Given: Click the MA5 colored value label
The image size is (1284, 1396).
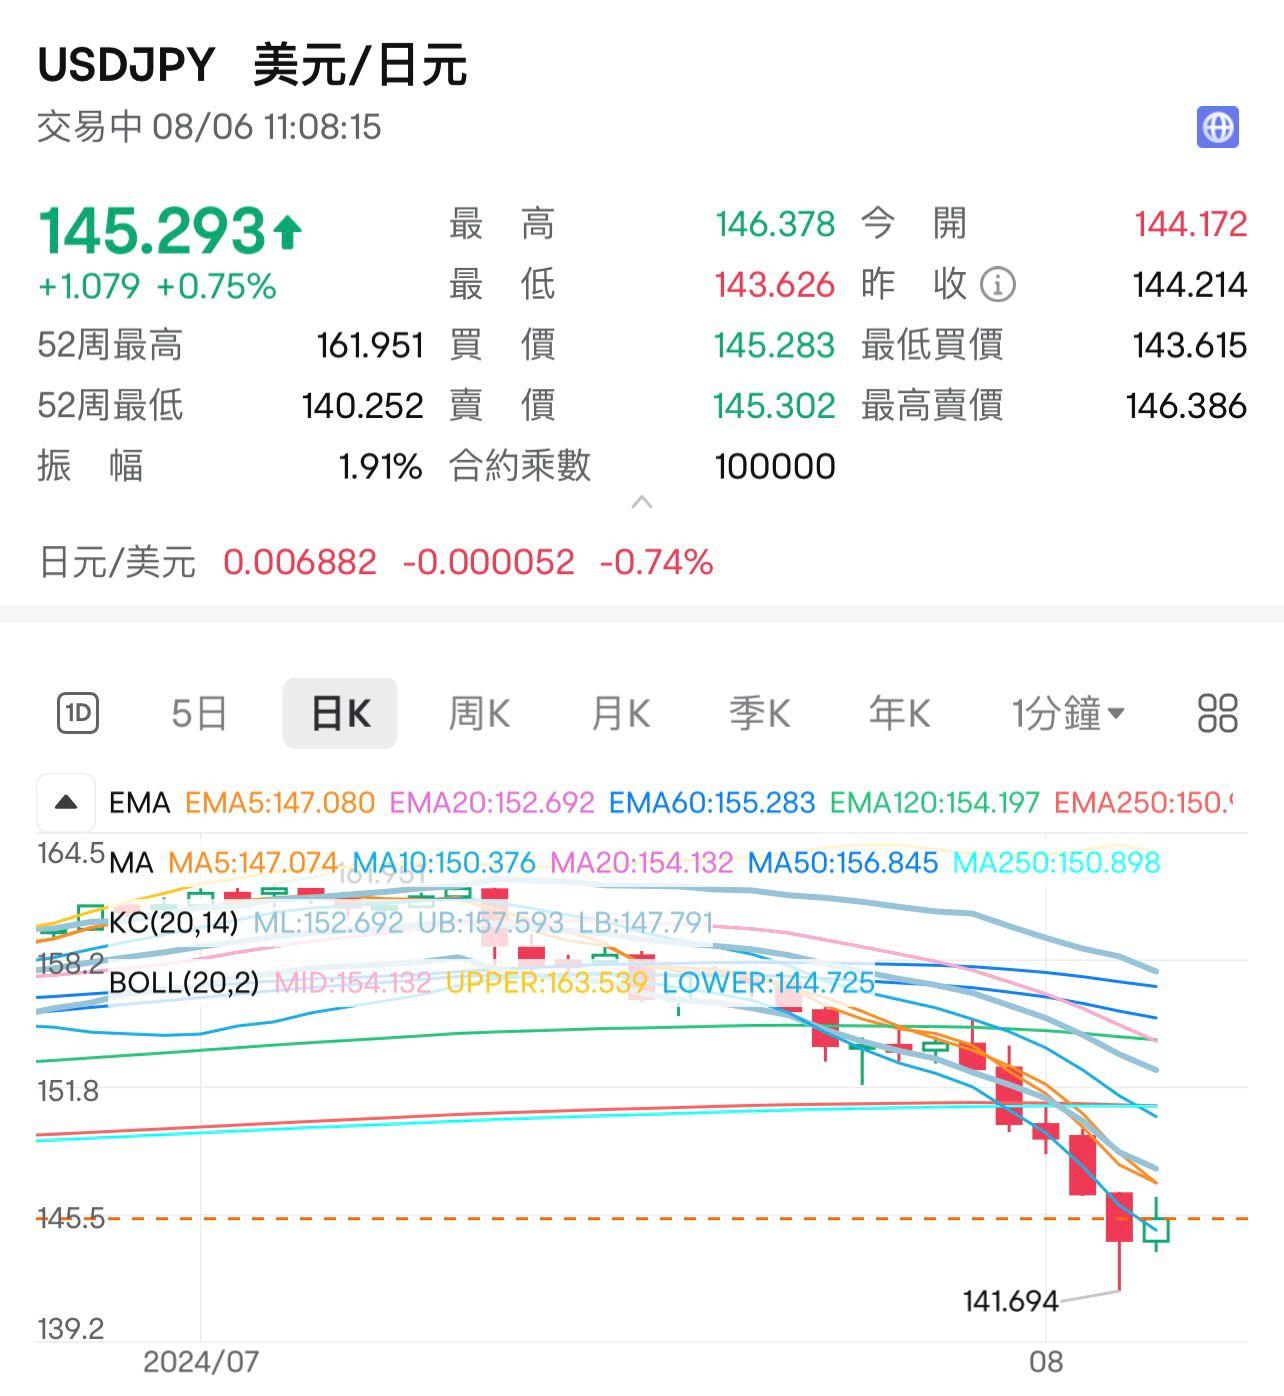Looking at the screenshot, I should (x=252, y=862).
